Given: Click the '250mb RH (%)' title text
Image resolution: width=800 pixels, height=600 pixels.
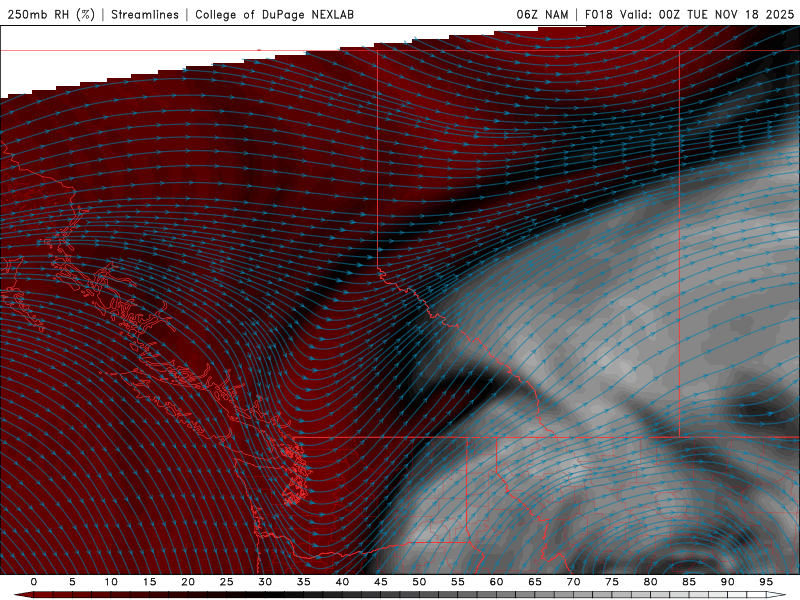Looking at the screenshot, I should tap(51, 15).
